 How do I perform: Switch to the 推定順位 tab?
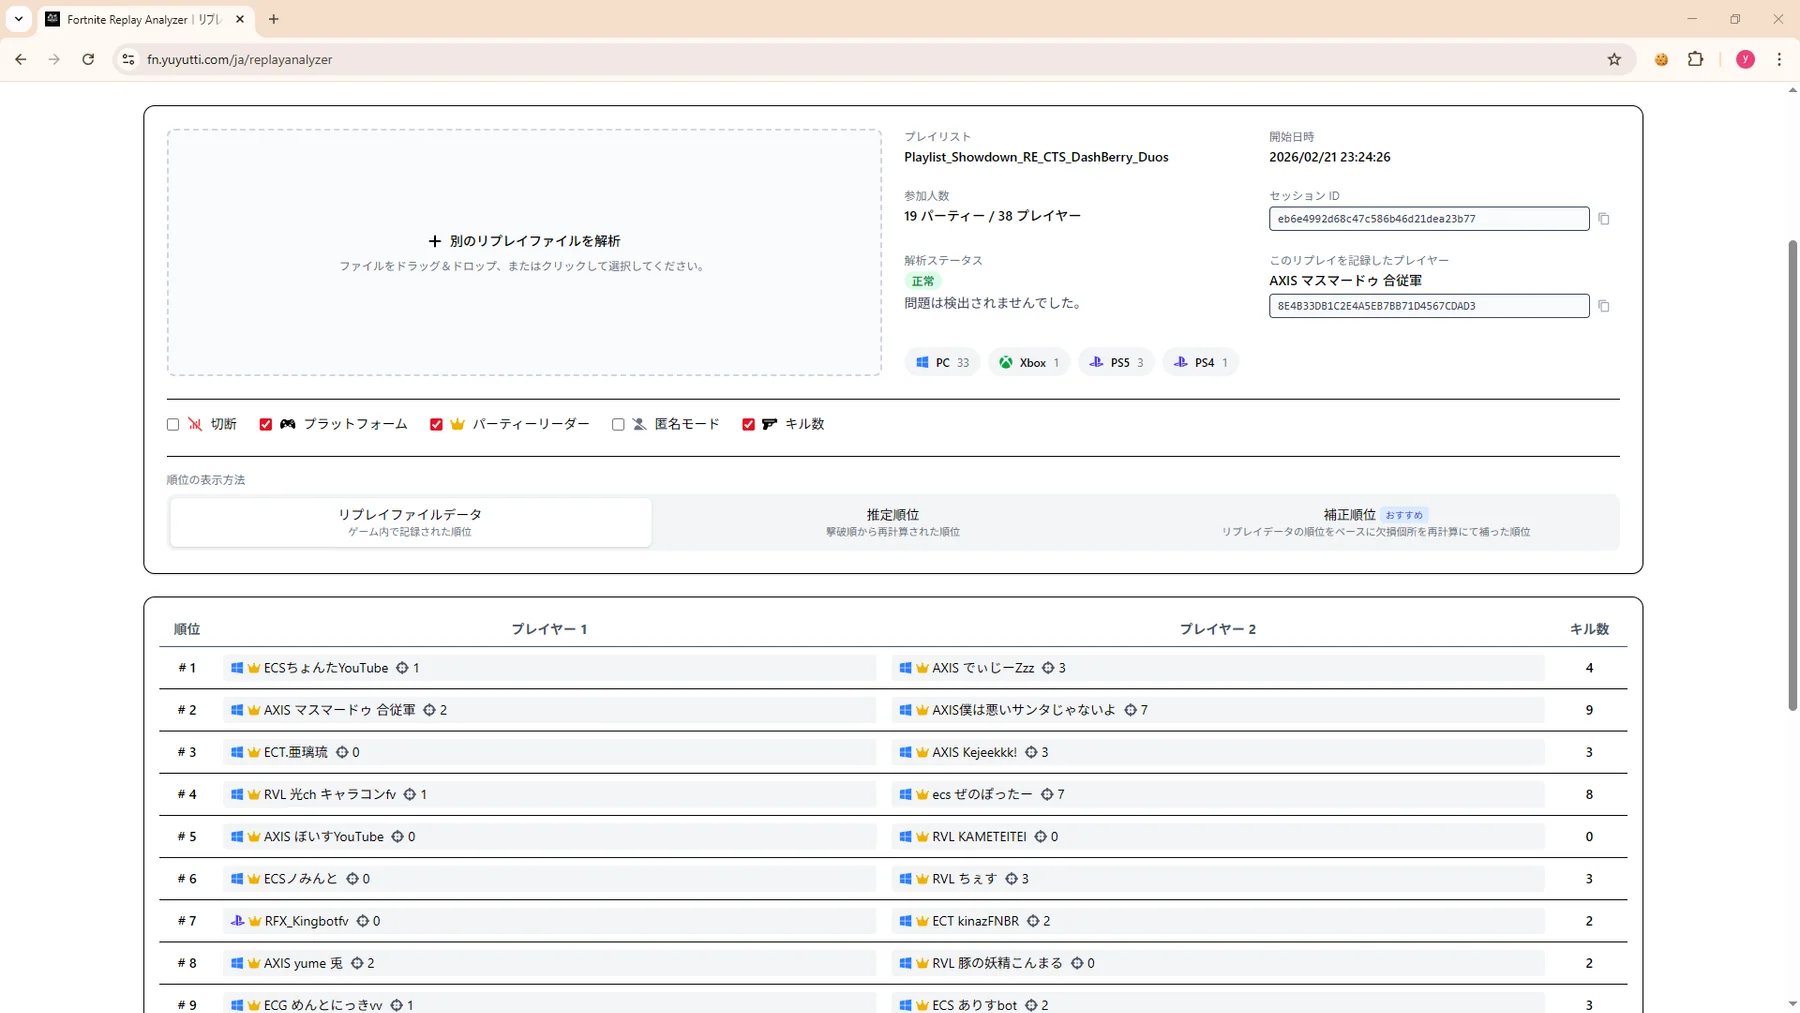pos(893,521)
